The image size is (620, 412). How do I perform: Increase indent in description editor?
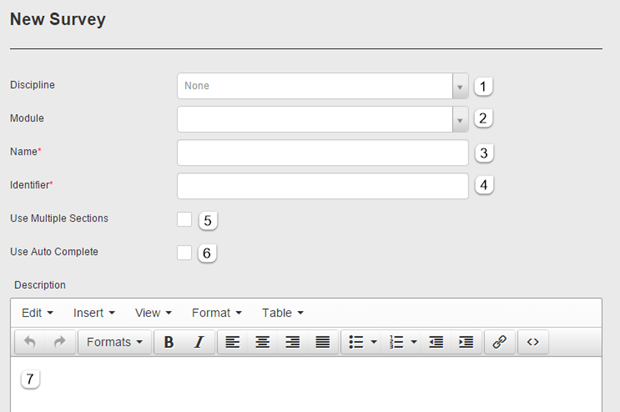pyautogui.click(x=465, y=342)
